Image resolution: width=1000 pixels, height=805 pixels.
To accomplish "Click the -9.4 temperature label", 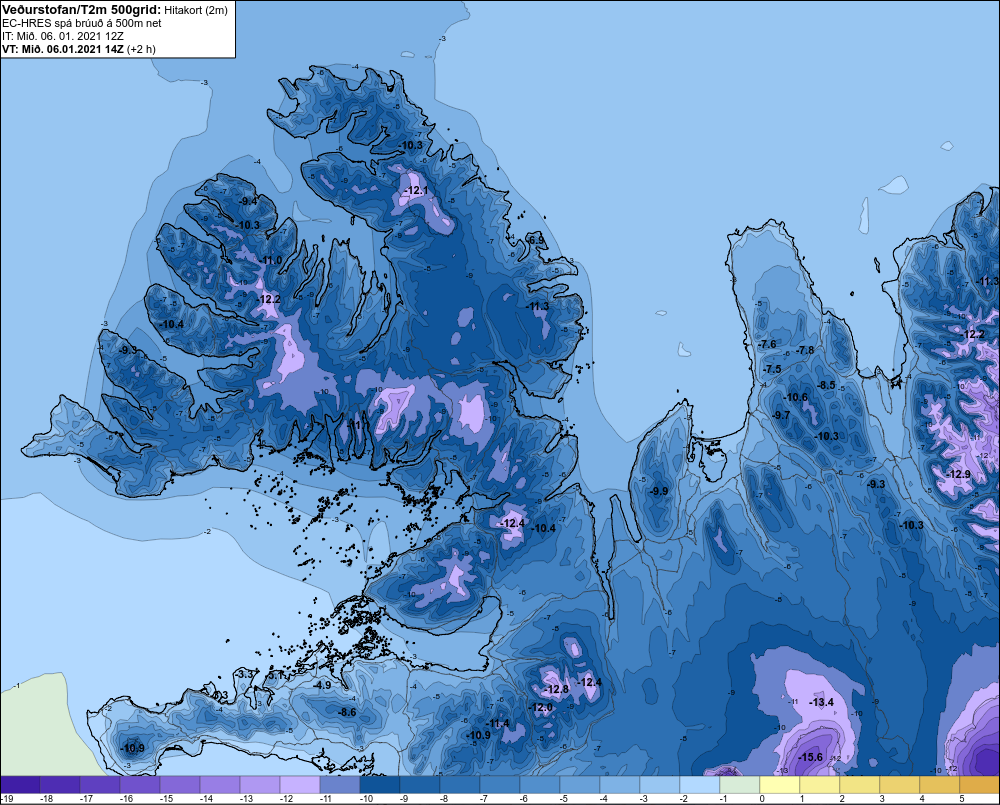I will (x=247, y=201).
